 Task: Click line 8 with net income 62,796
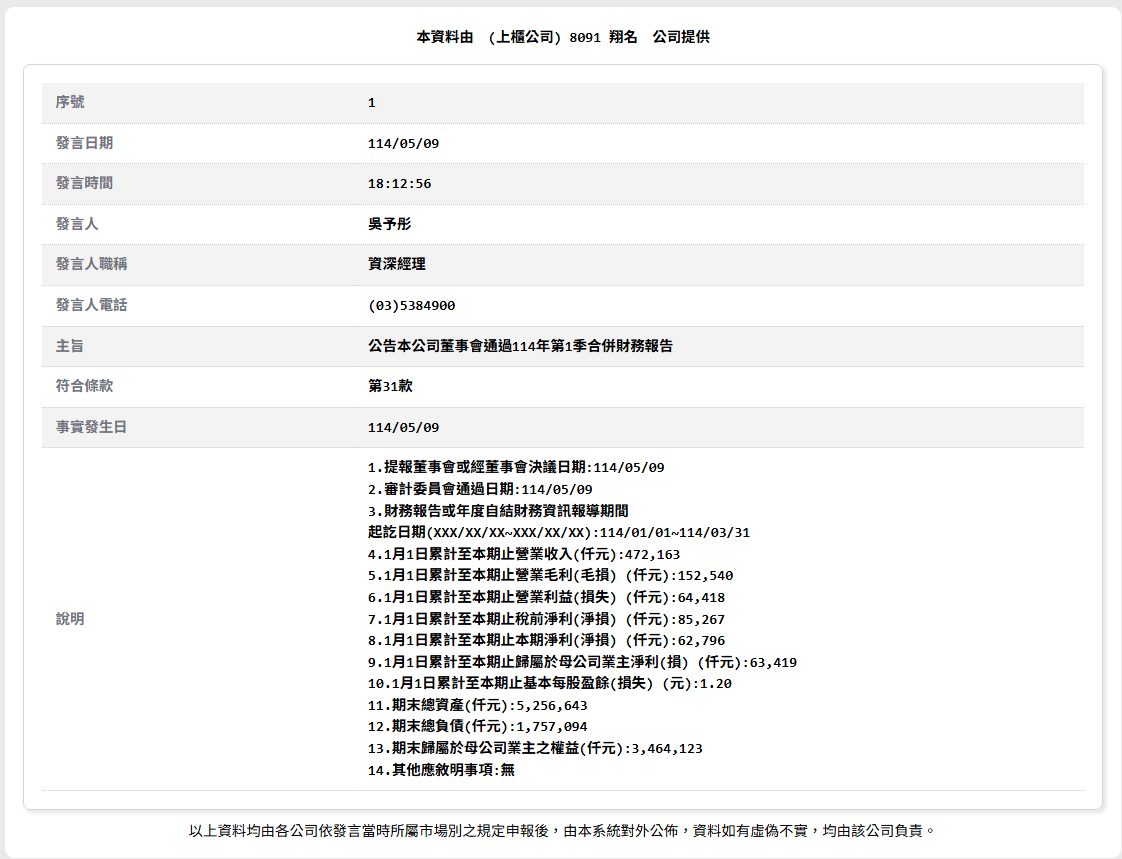pyautogui.click(x=546, y=641)
